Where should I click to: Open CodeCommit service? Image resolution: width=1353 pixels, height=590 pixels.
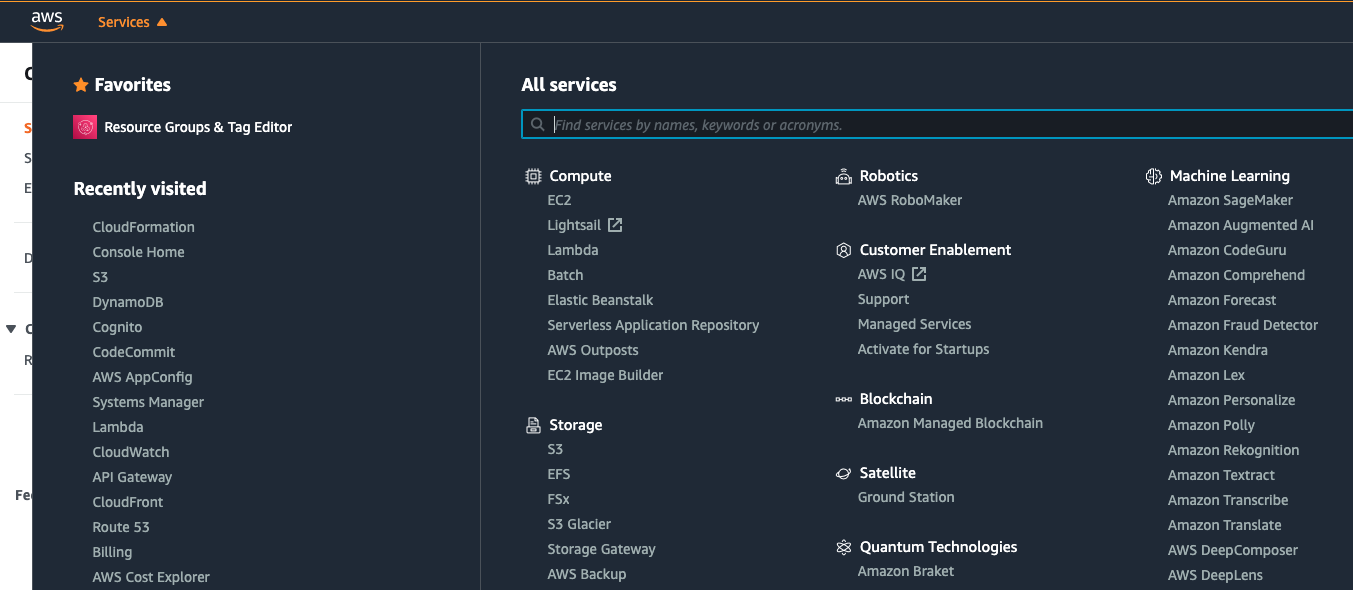click(x=133, y=352)
